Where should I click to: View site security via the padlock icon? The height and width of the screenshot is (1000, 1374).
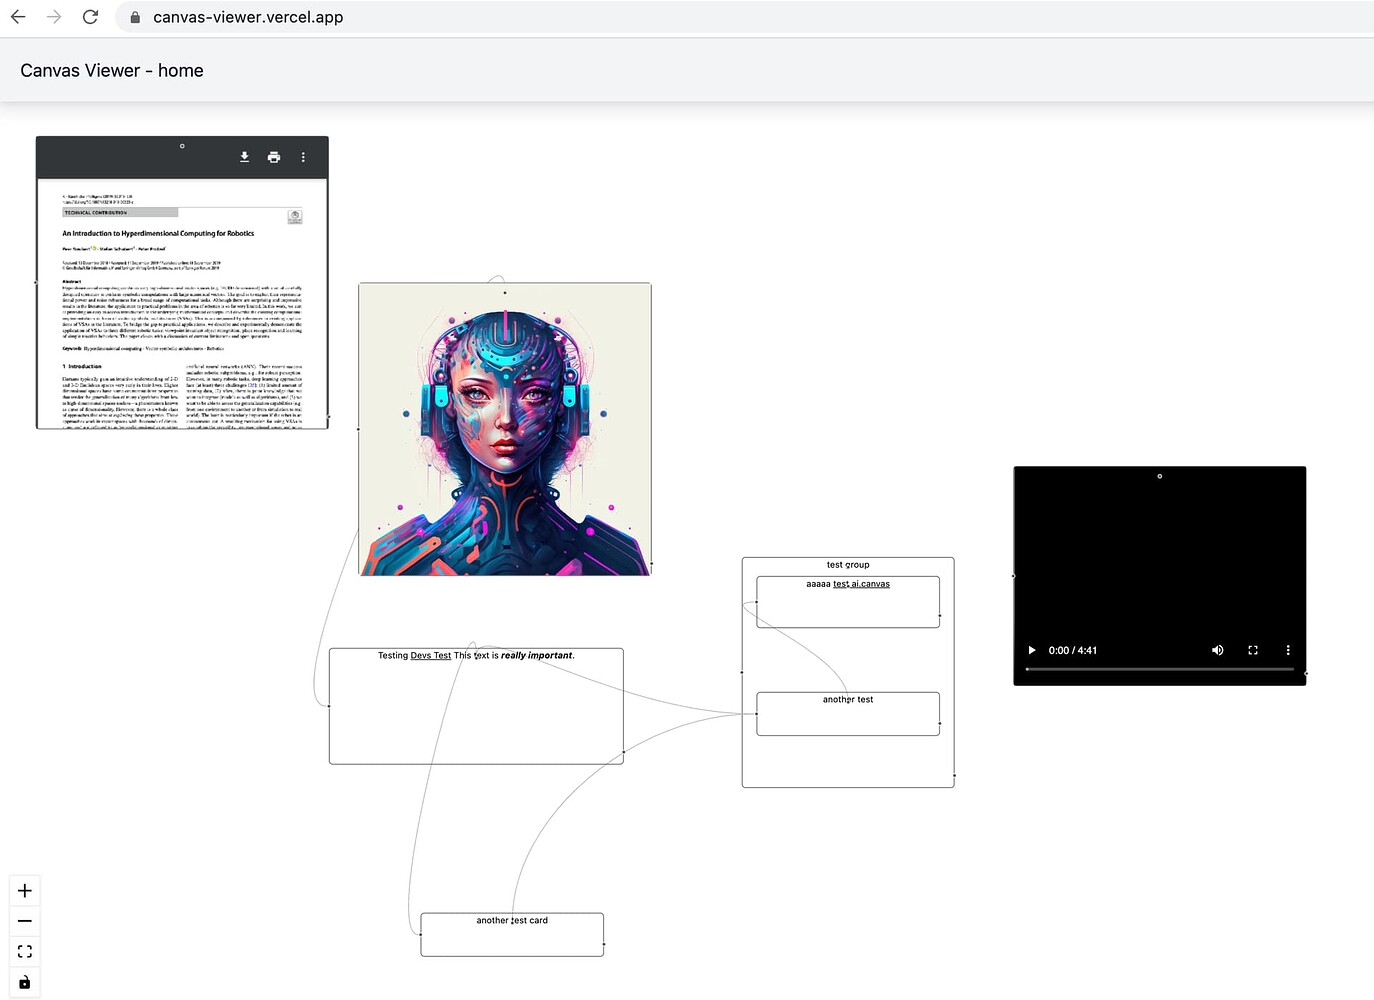pyautogui.click(x=135, y=17)
